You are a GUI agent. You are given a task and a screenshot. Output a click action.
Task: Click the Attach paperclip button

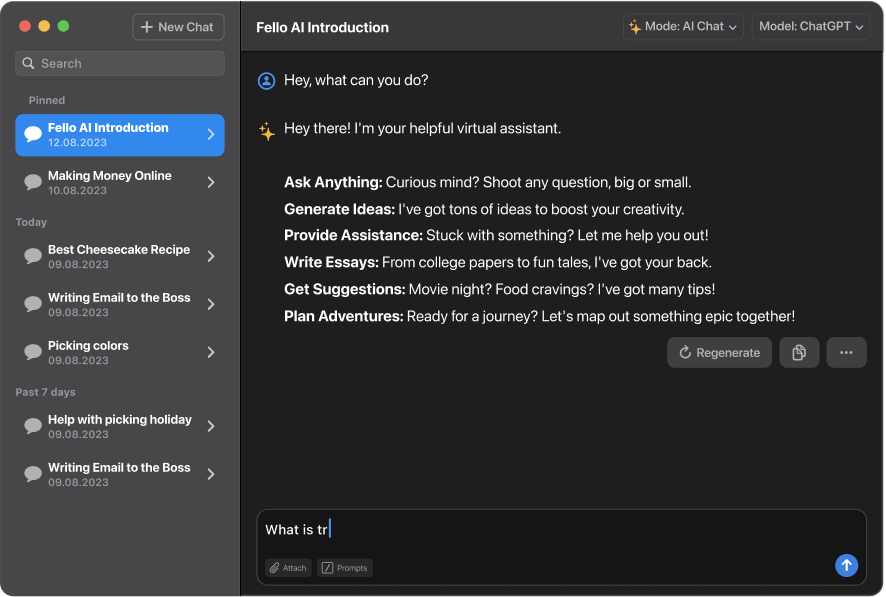(288, 568)
